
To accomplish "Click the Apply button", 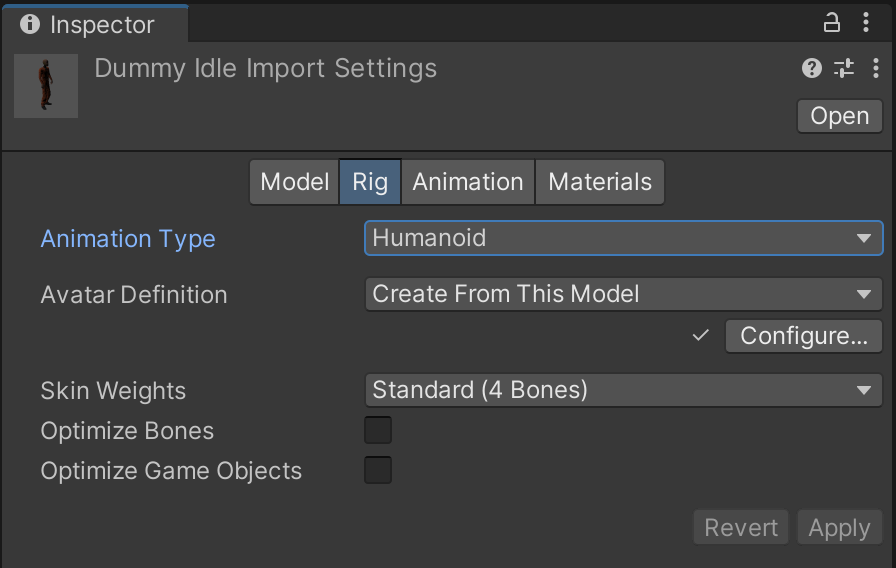I will pos(839,528).
